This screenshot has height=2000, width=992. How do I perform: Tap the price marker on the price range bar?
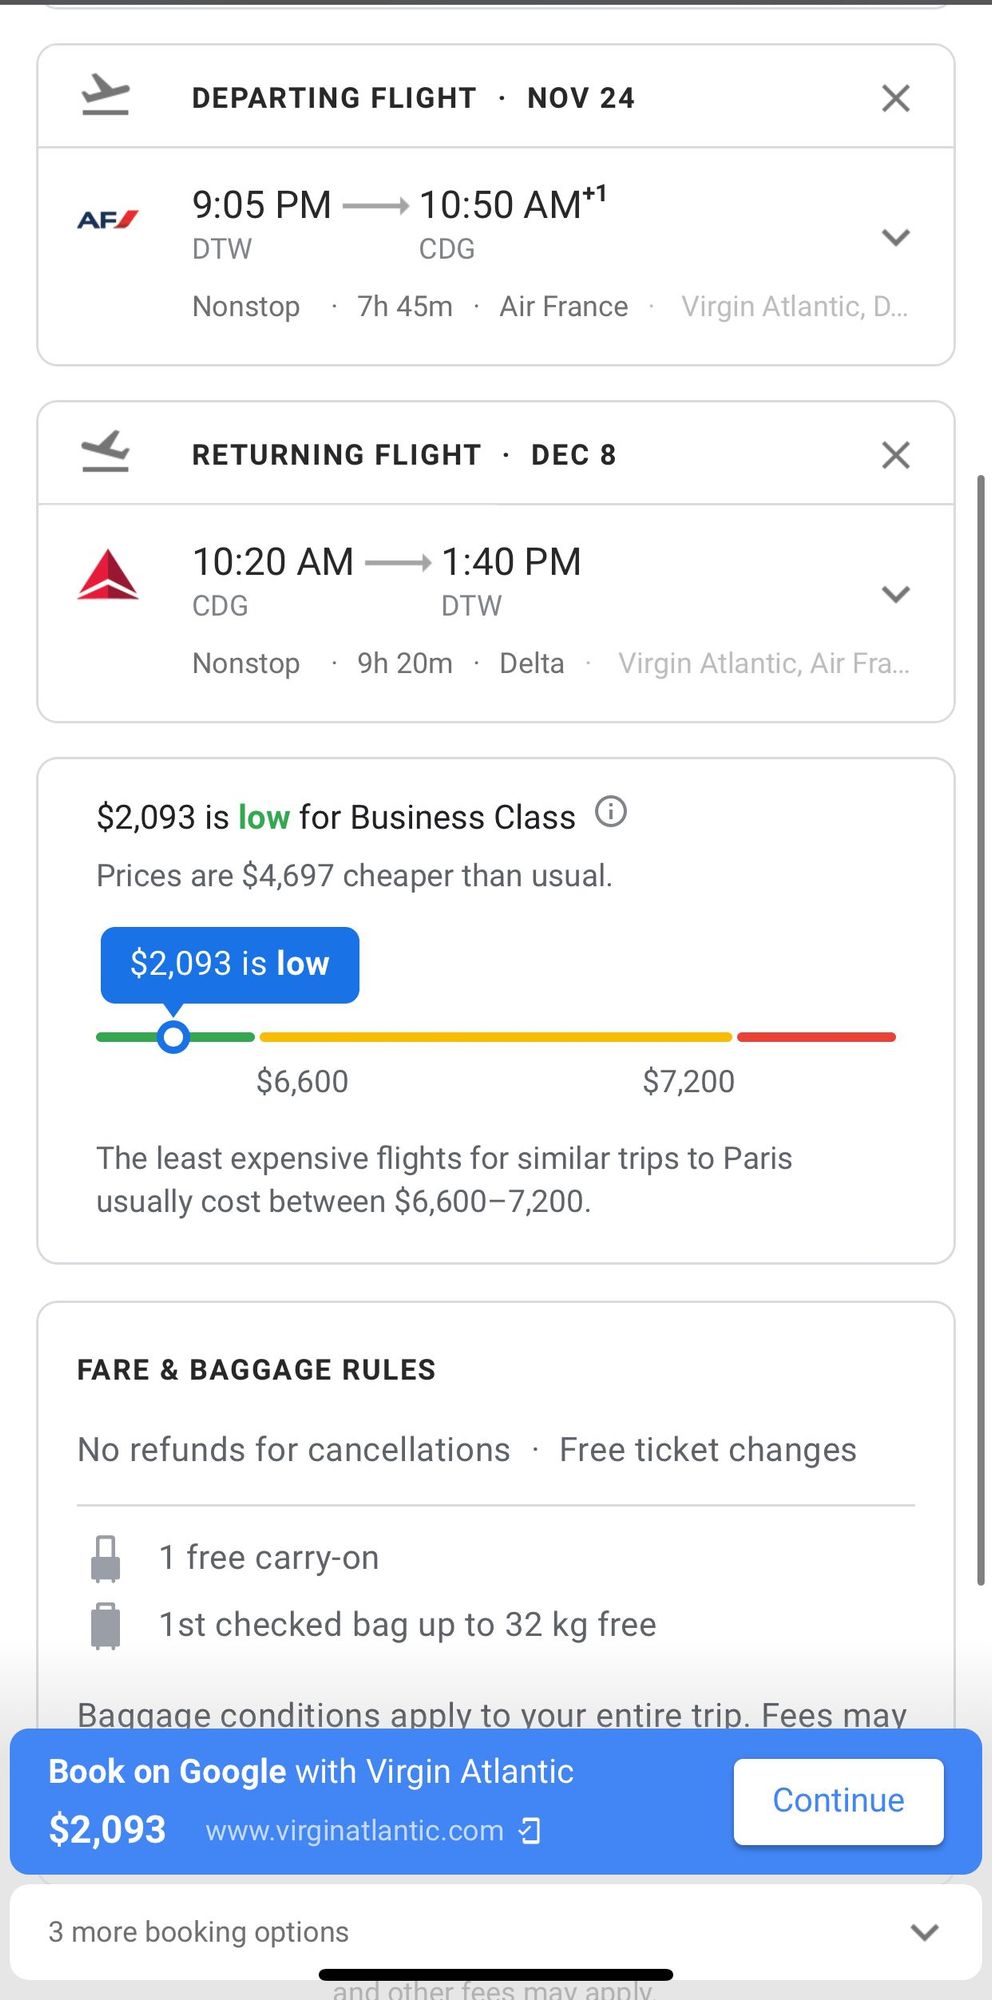pyautogui.click(x=174, y=1037)
